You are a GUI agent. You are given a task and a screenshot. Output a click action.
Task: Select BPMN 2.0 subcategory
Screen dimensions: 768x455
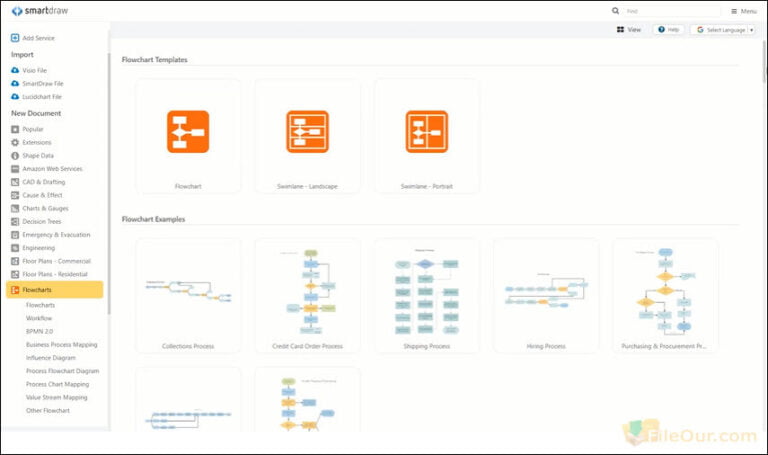(x=39, y=331)
